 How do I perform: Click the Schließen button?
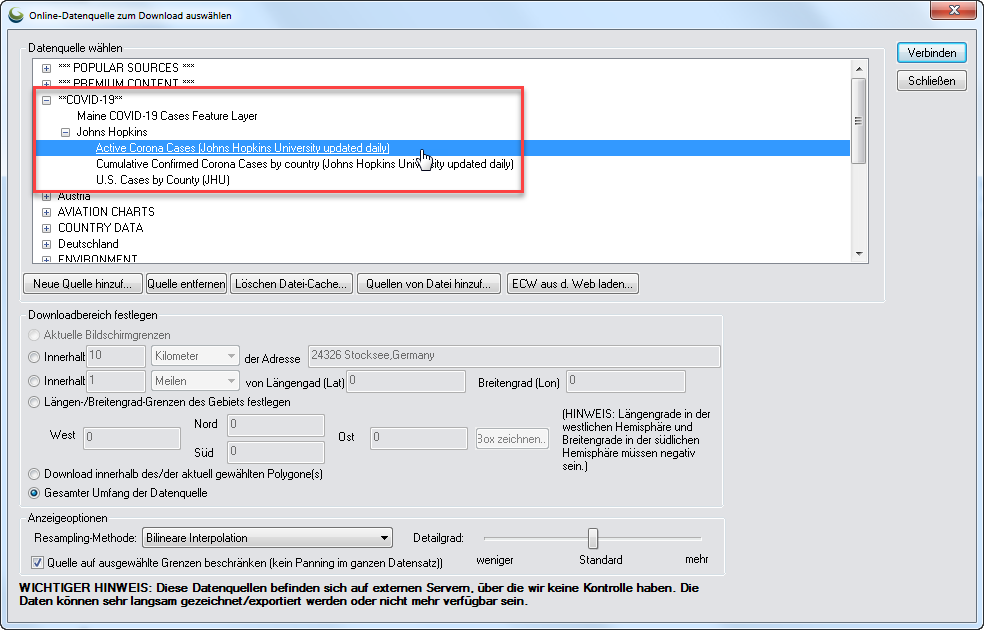coord(932,81)
